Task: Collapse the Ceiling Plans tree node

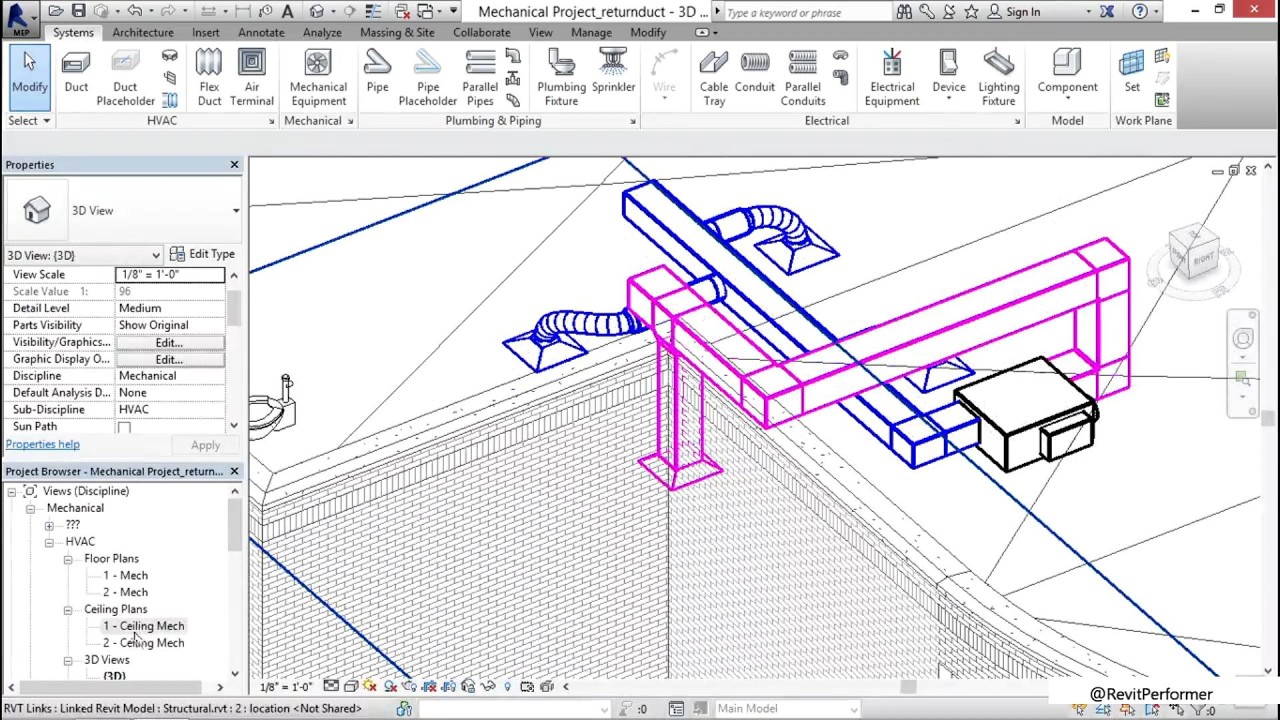Action: tap(68, 609)
